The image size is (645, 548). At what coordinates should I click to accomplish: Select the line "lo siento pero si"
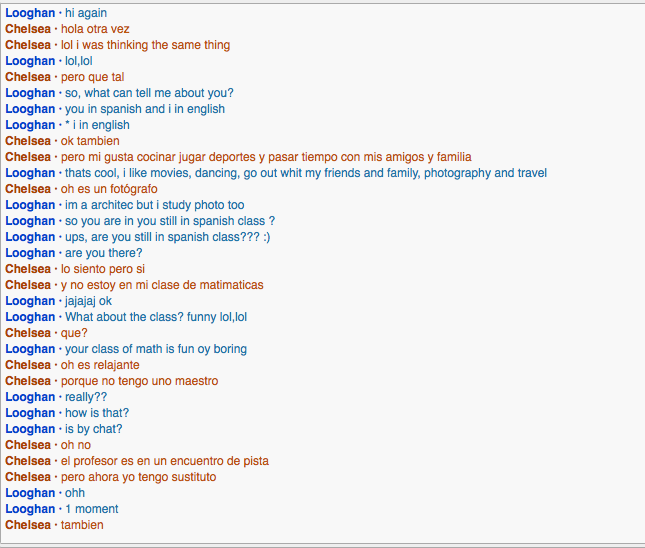tap(103, 269)
